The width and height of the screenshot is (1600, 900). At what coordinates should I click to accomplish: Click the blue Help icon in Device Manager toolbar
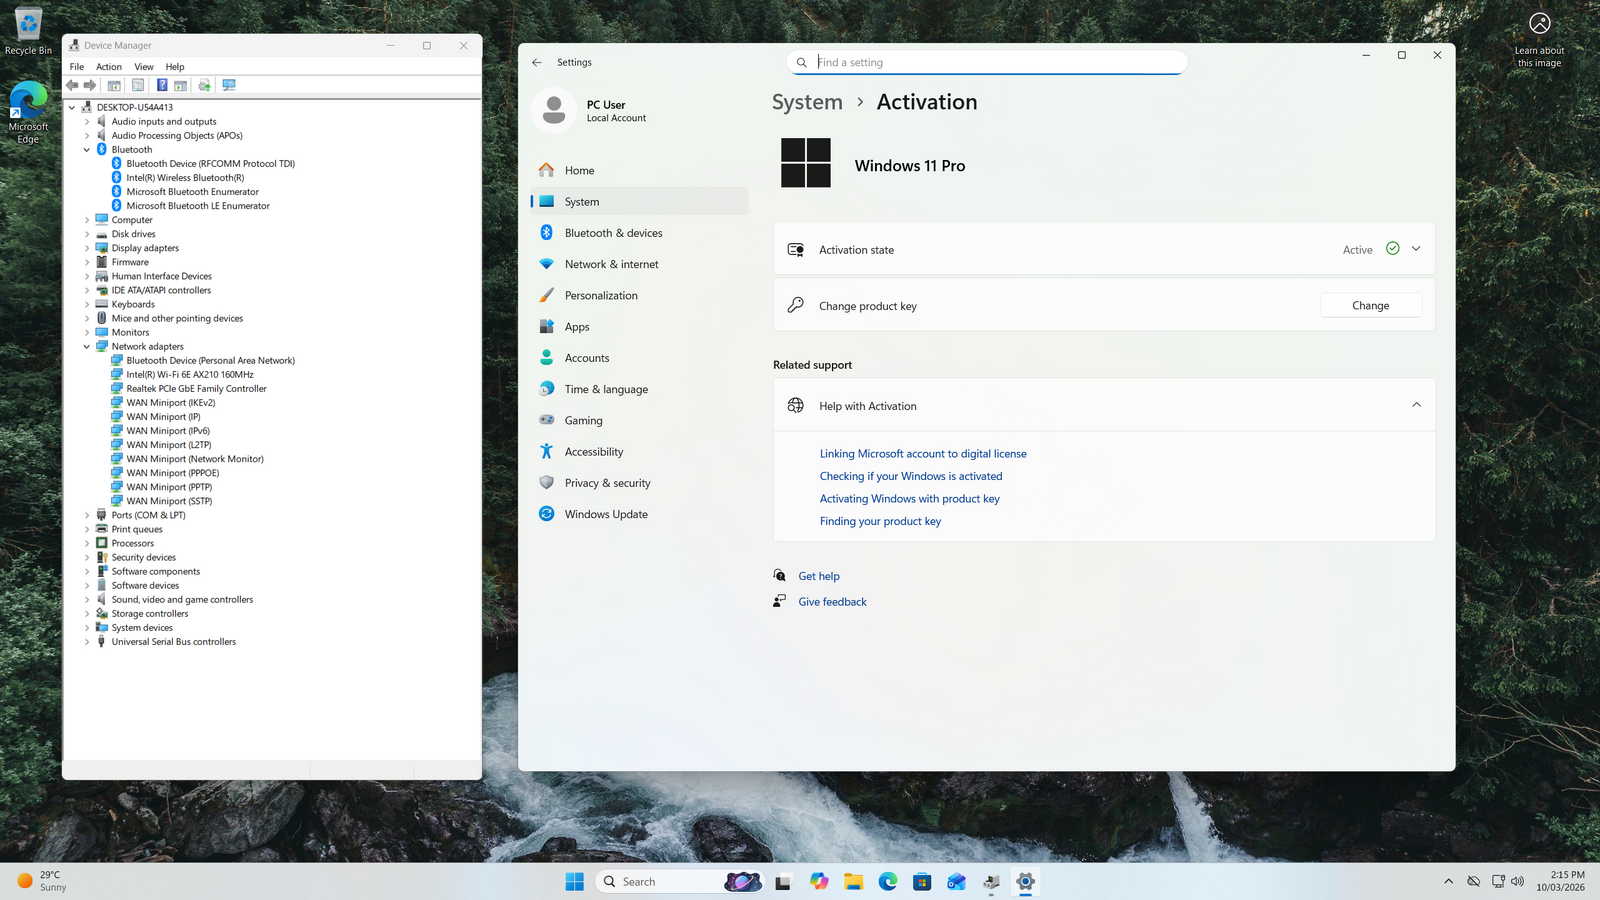pos(162,85)
